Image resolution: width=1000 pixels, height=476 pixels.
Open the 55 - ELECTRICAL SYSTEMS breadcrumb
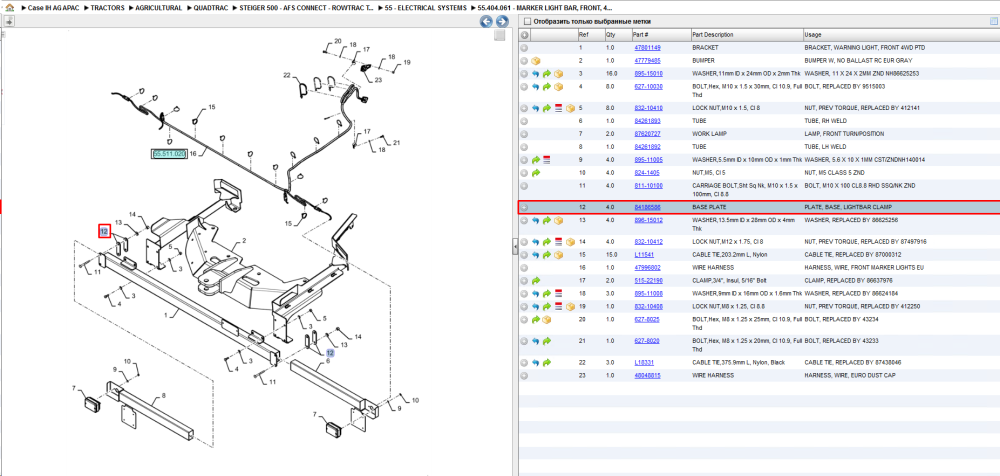[x=425, y=8]
